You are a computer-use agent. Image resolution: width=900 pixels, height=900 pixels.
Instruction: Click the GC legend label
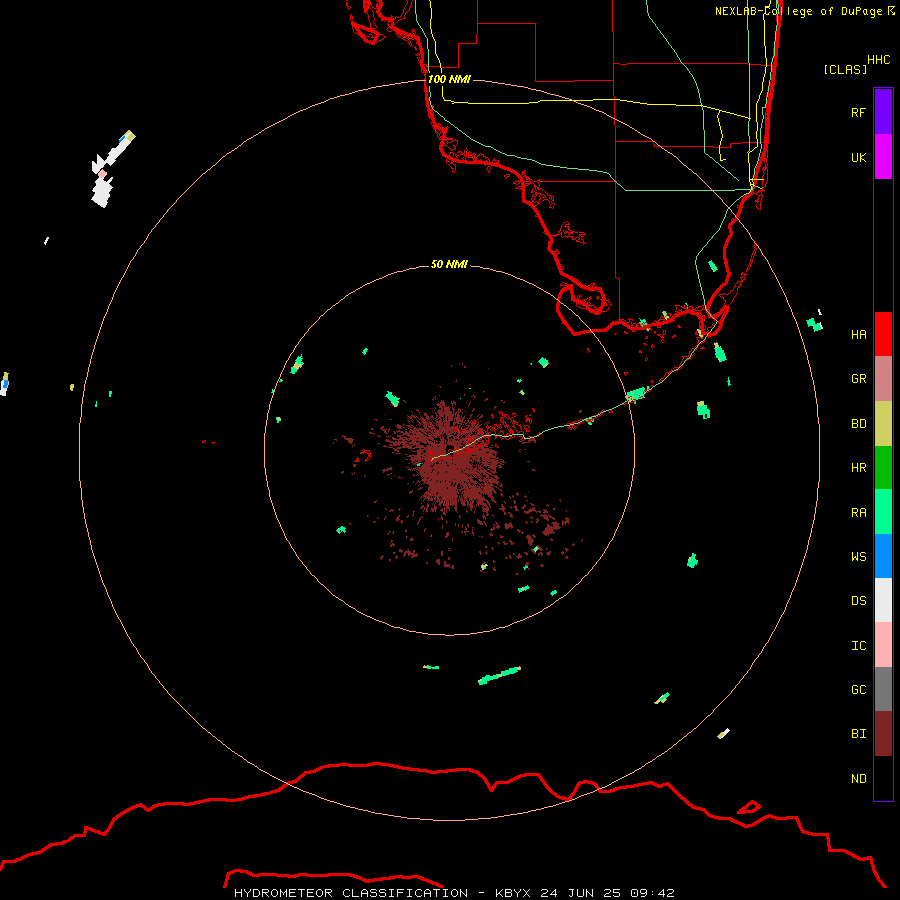(858, 690)
